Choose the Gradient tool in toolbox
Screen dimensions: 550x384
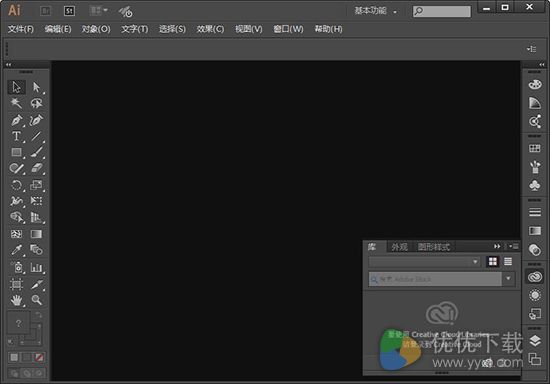click(36, 234)
